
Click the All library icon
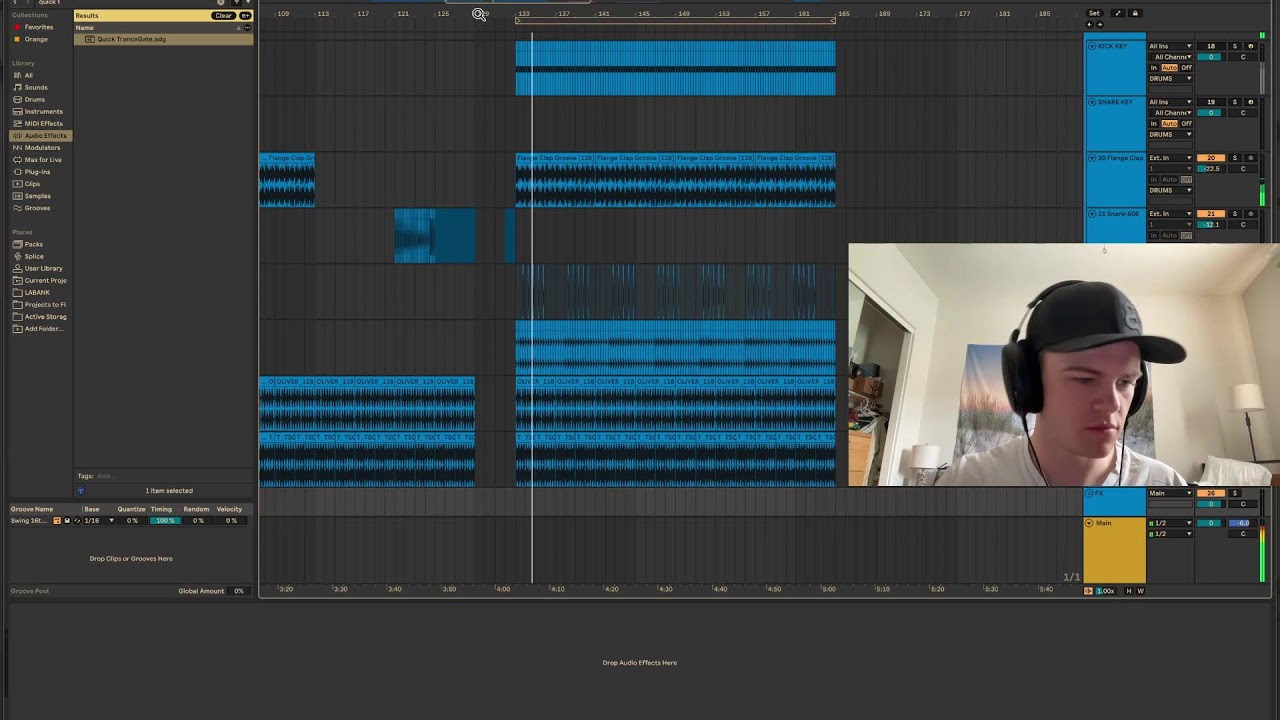pyautogui.click(x=17, y=75)
